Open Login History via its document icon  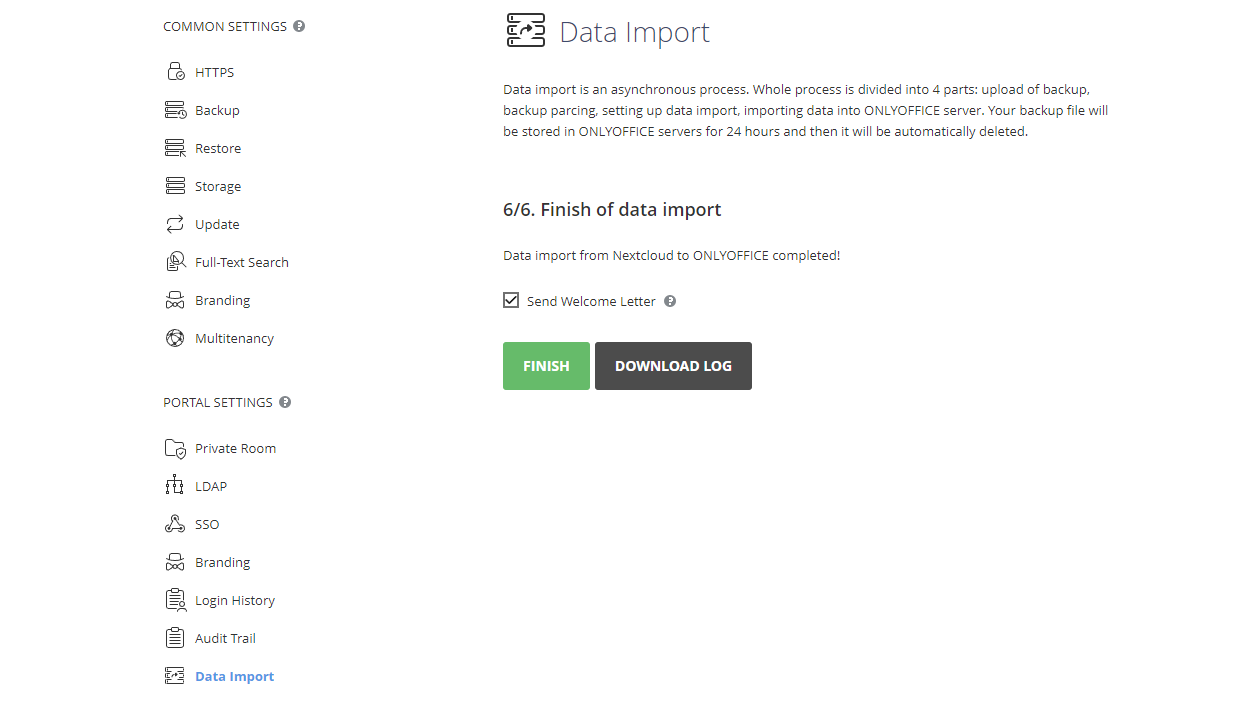click(x=175, y=599)
